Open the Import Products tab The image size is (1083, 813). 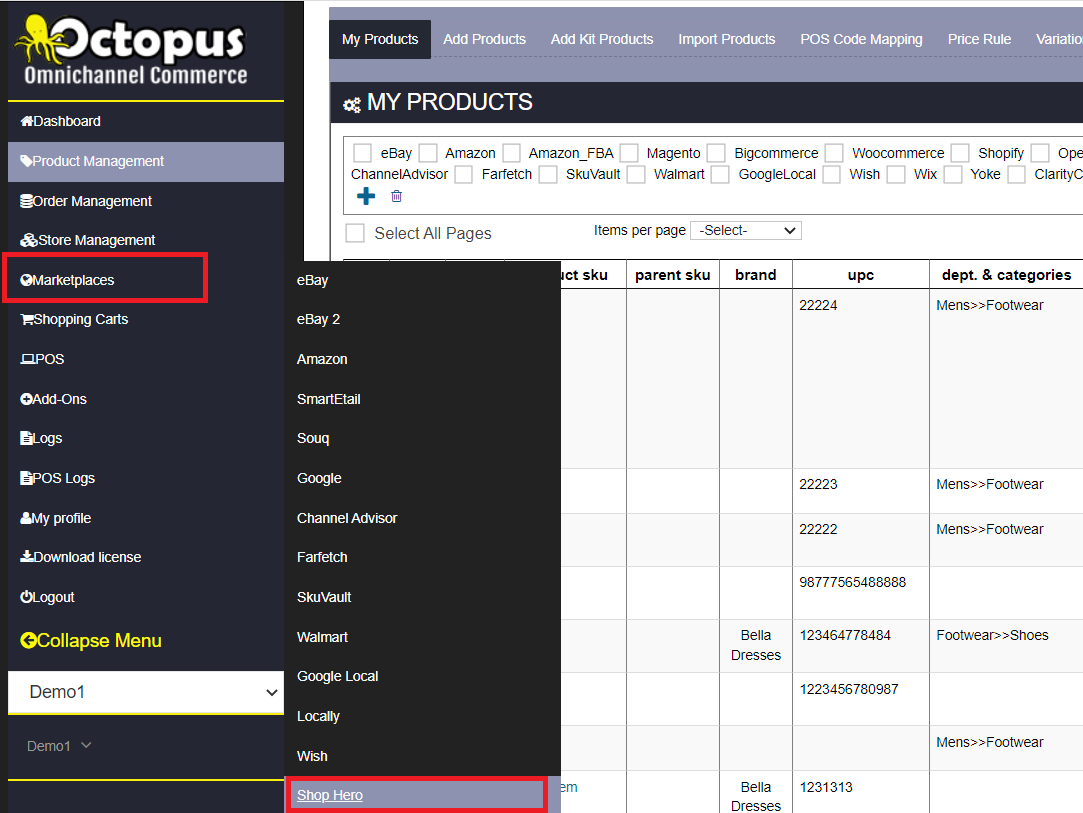(727, 39)
